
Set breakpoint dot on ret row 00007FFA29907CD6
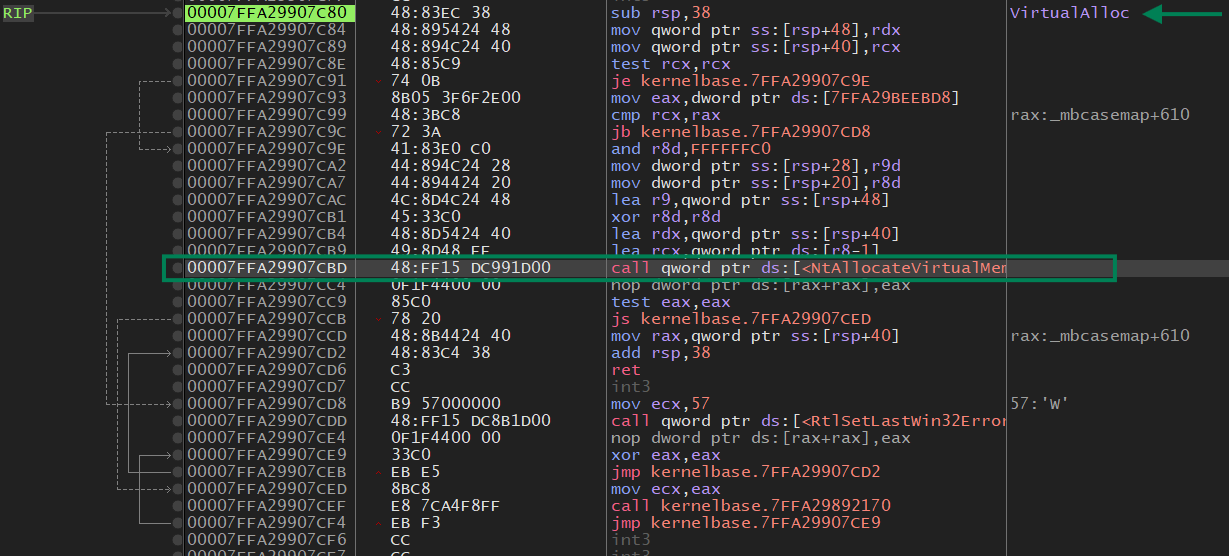click(x=177, y=370)
